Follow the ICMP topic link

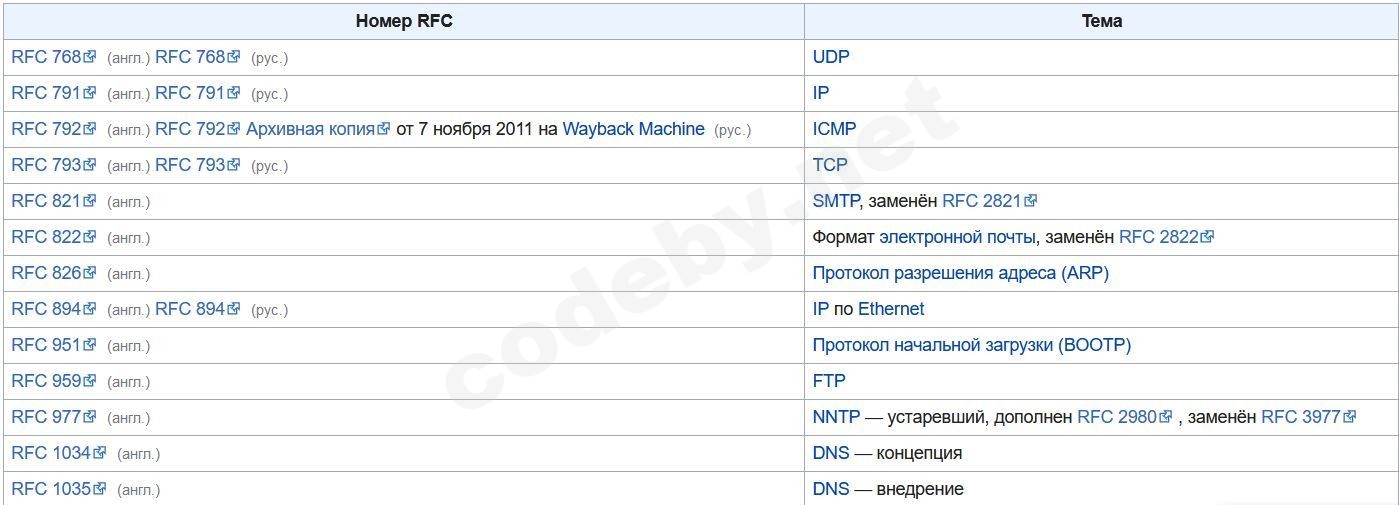coord(834,129)
